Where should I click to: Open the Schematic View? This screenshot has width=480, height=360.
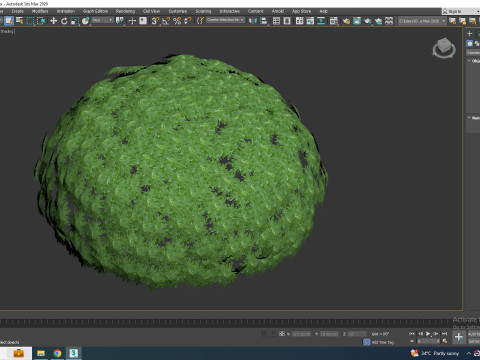click(321, 21)
